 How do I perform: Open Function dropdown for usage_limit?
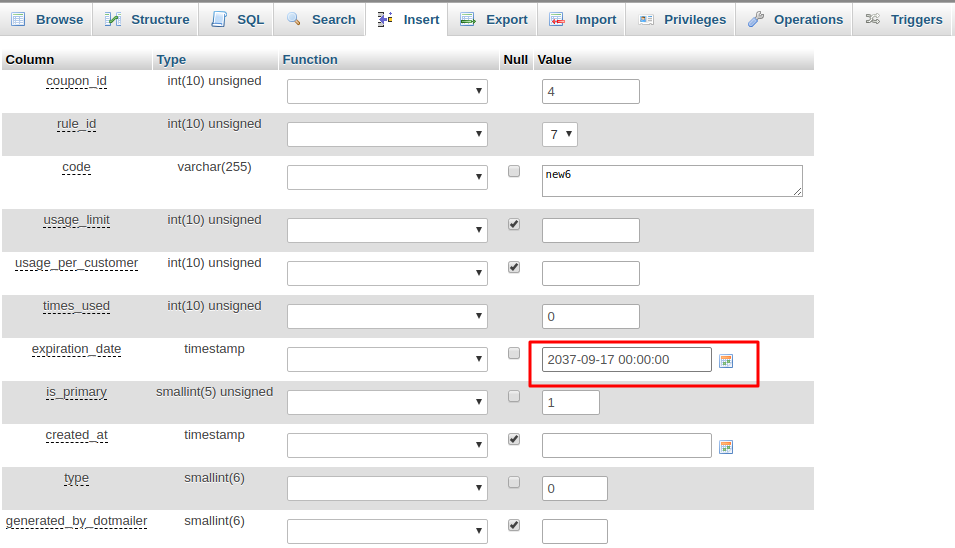click(x=387, y=230)
